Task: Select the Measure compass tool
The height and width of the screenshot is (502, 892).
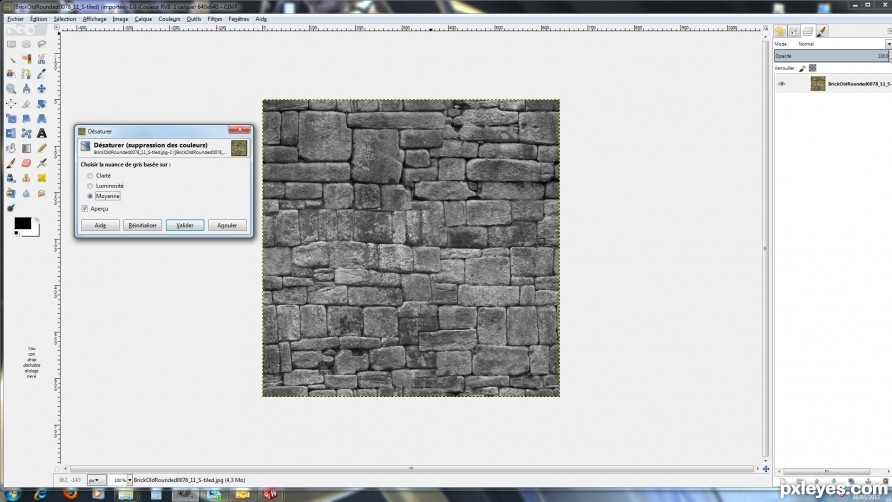Action: point(26,89)
